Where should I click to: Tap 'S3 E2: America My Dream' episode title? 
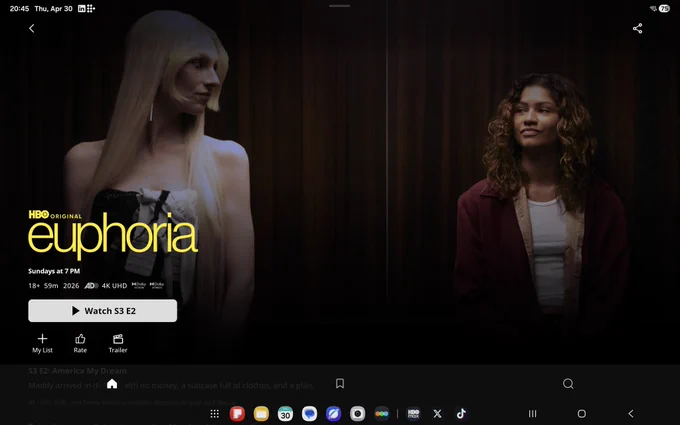pyautogui.click(x=78, y=371)
